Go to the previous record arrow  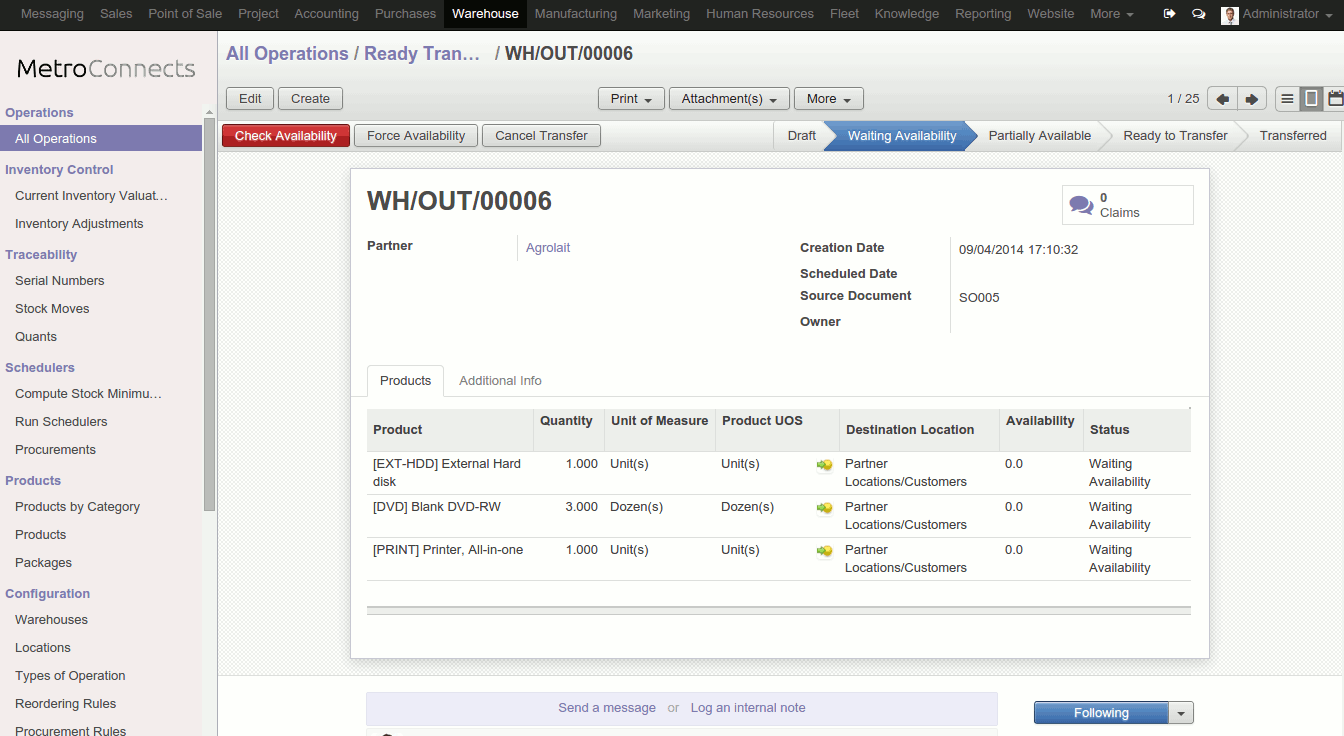pyautogui.click(x=1222, y=99)
